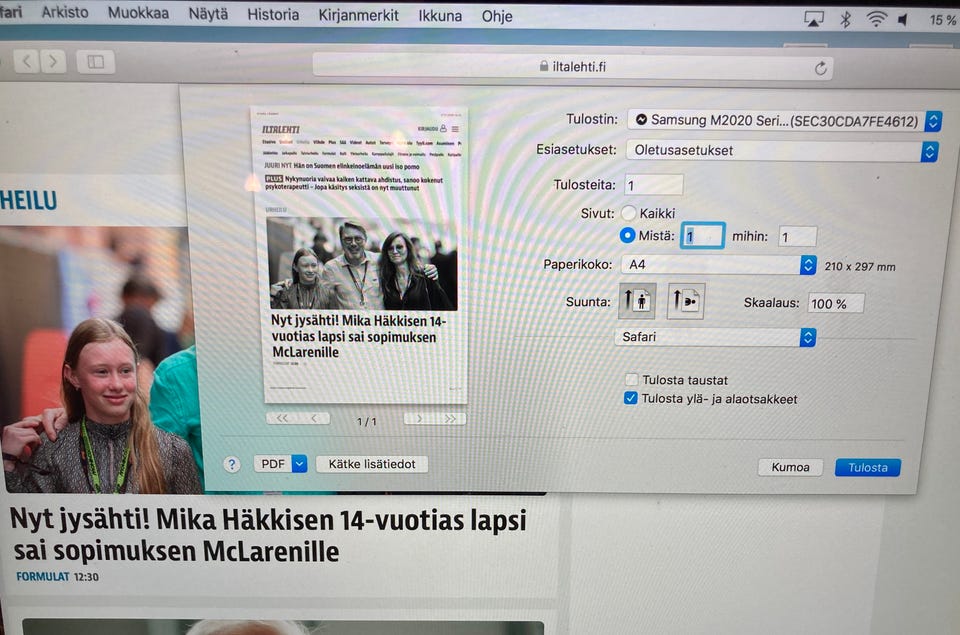Click the Safari back arrow button
The width and height of the screenshot is (960, 635).
pos(26,61)
